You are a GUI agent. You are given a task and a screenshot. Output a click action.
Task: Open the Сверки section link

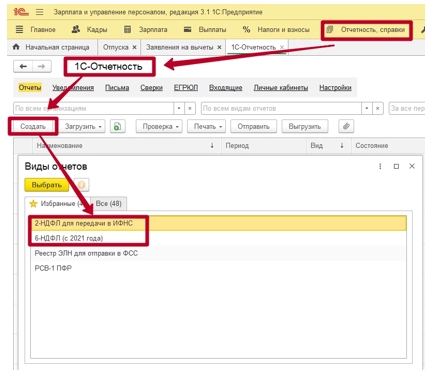[x=151, y=88]
